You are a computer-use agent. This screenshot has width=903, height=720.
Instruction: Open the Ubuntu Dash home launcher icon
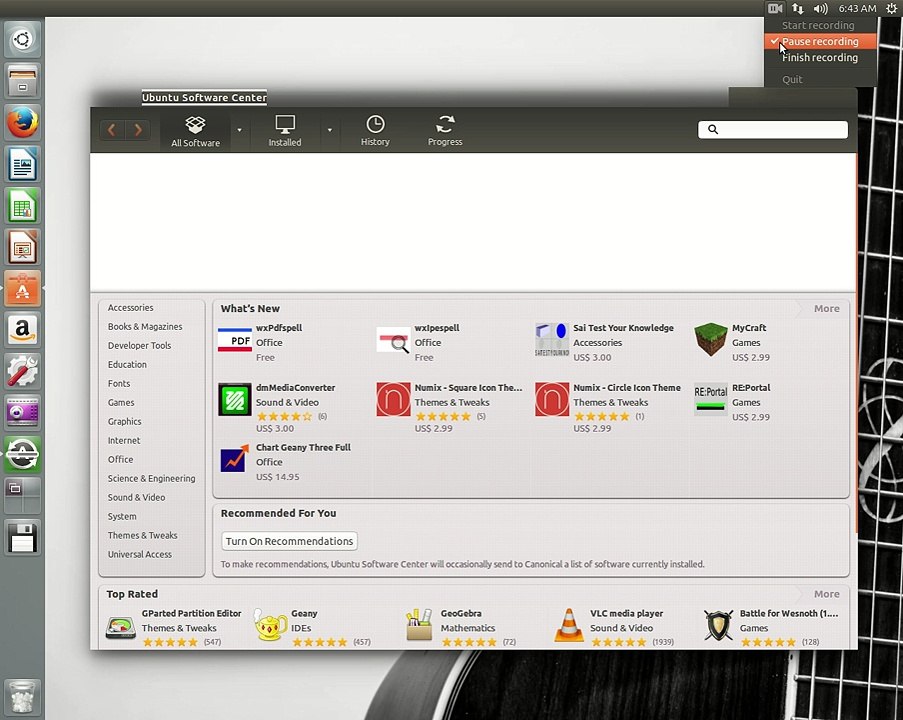(x=22, y=39)
